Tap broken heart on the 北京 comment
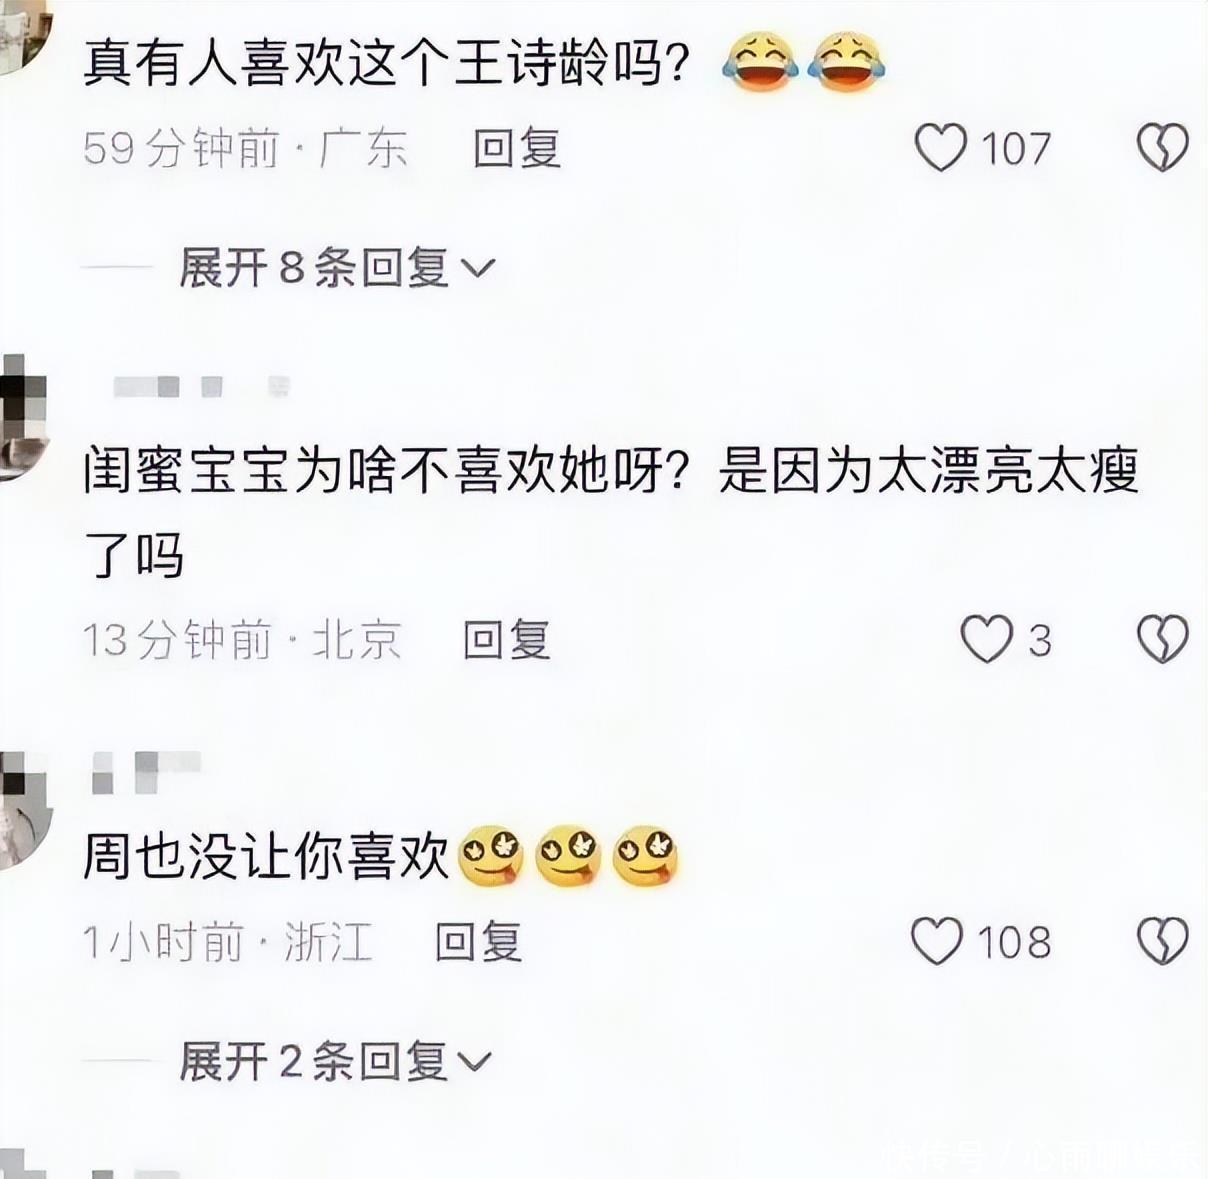Image resolution: width=1208 pixels, height=1179 pixels. pos(1162,639)
